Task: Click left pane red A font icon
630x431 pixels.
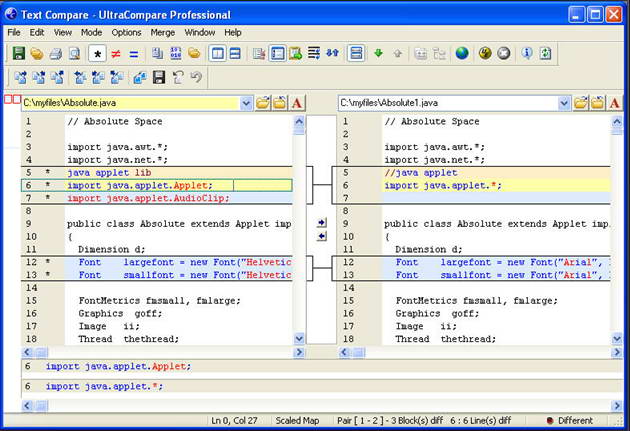Action: point(297,103)
